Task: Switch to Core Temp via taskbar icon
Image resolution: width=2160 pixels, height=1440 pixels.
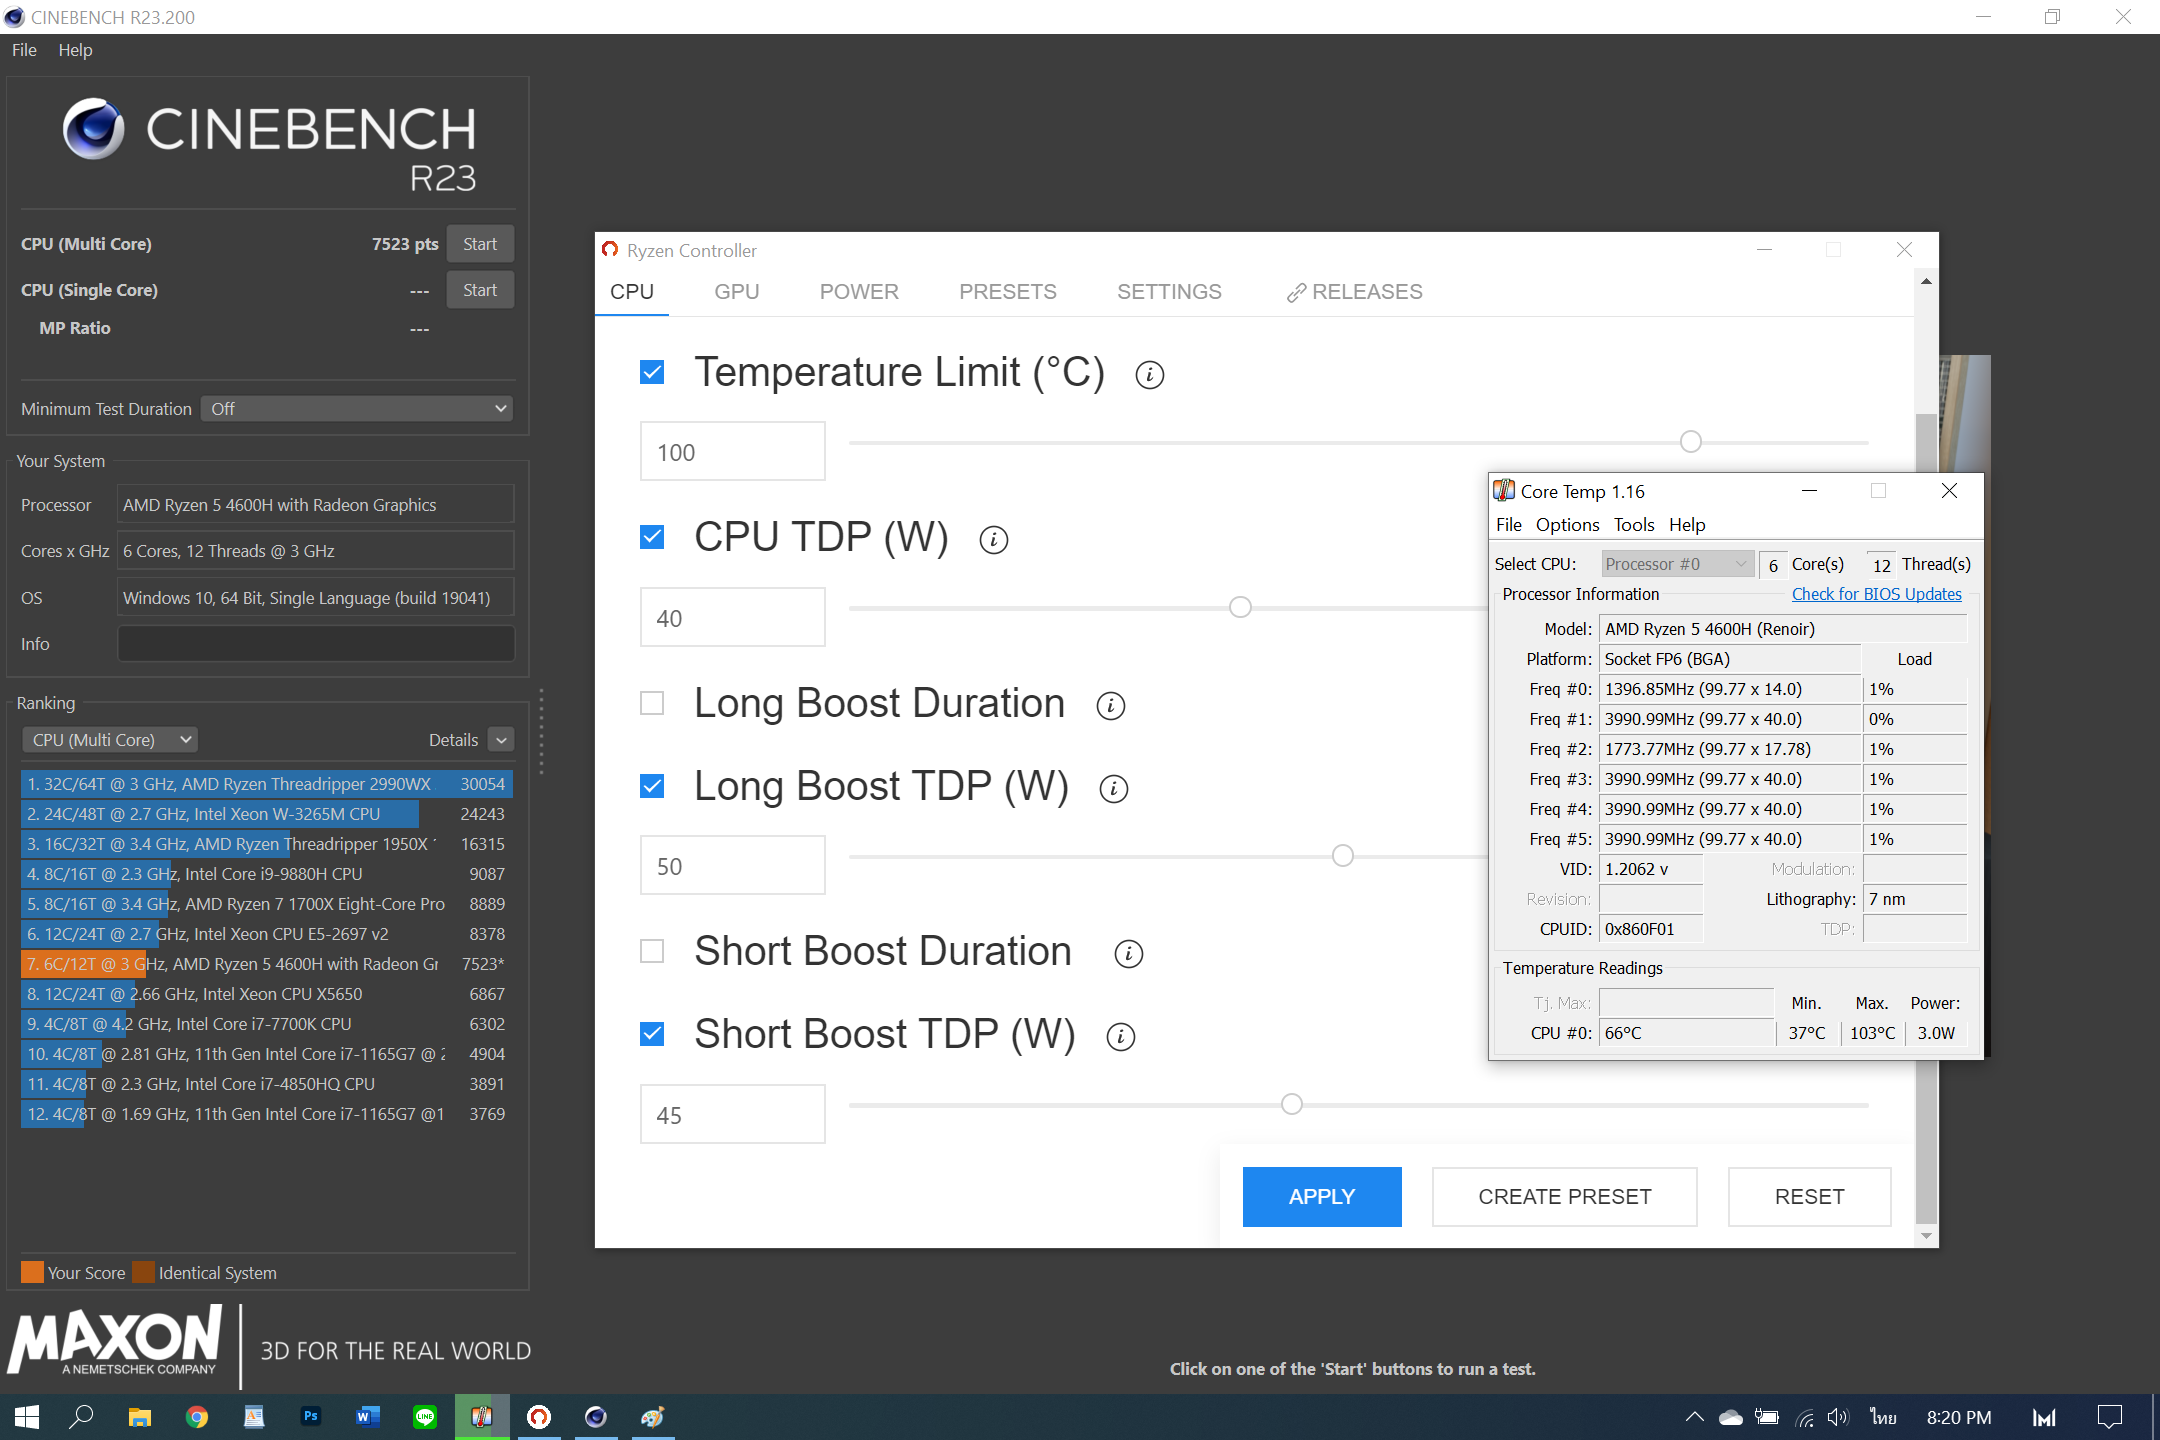Action: (482, 1417)
